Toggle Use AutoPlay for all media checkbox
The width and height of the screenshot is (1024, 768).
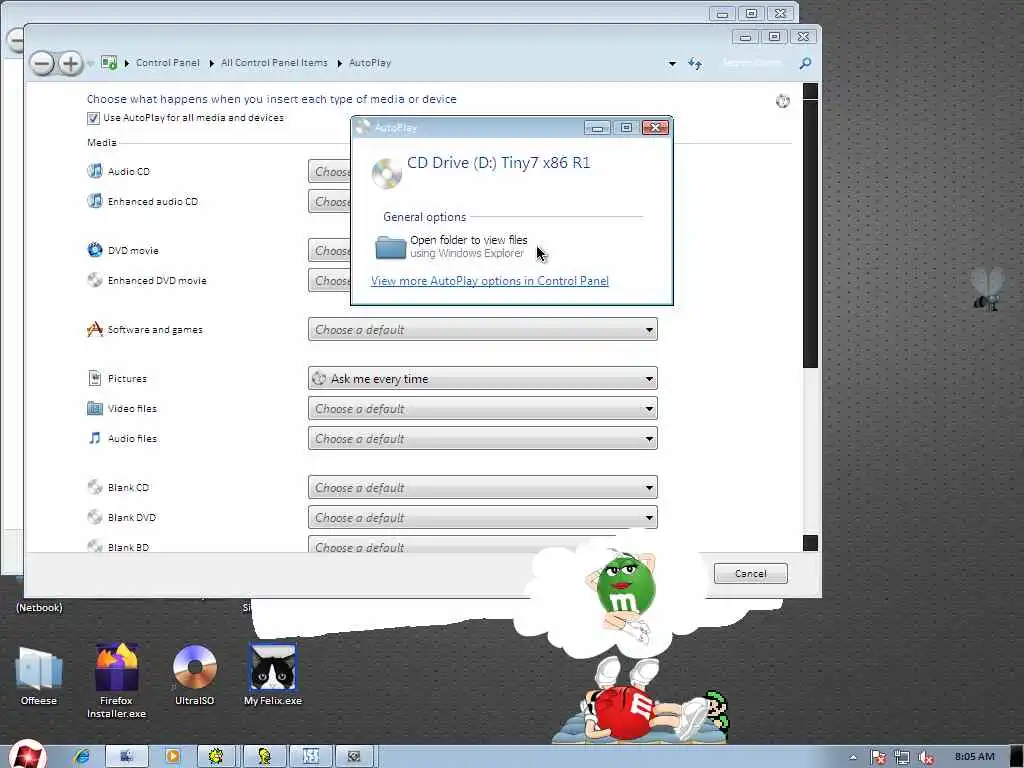pos(93,118)
